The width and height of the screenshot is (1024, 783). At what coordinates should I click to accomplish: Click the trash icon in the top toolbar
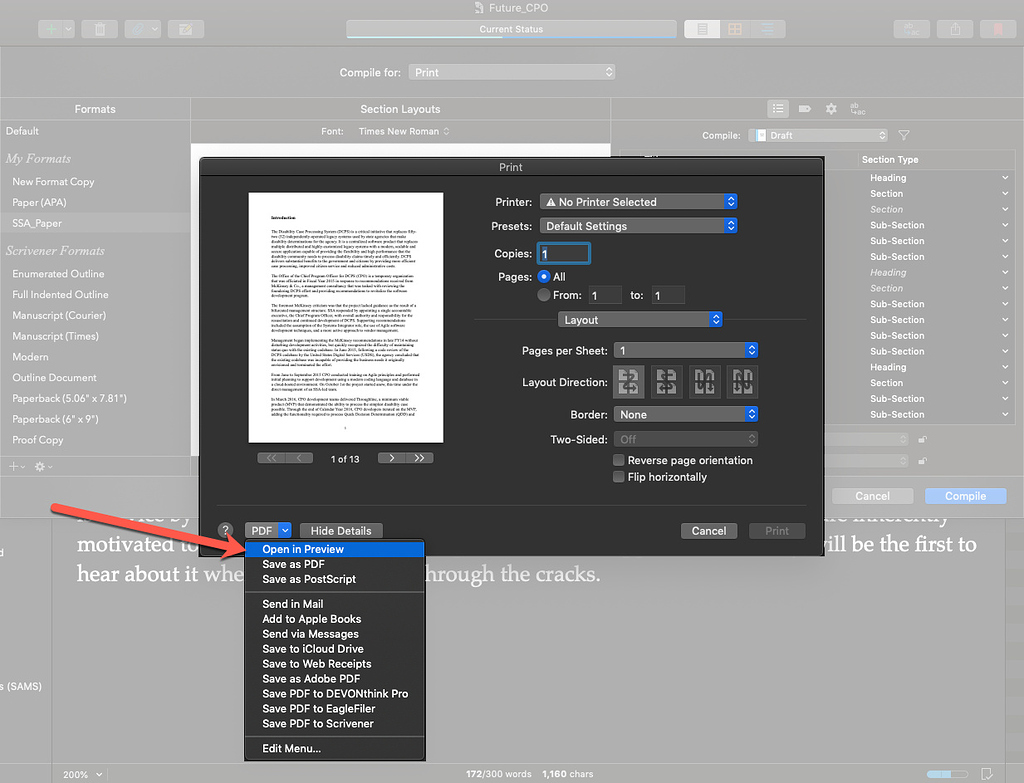click(99, 29)
